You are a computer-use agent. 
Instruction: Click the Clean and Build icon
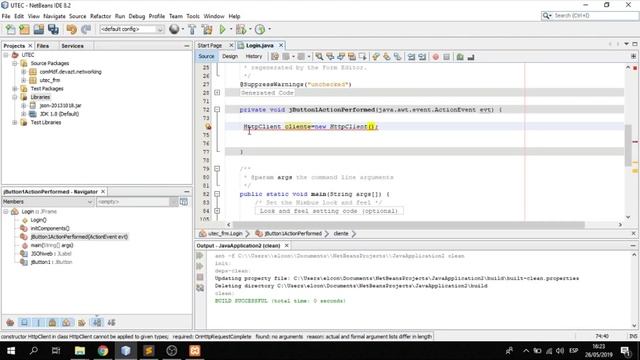[x=207, y=29]
